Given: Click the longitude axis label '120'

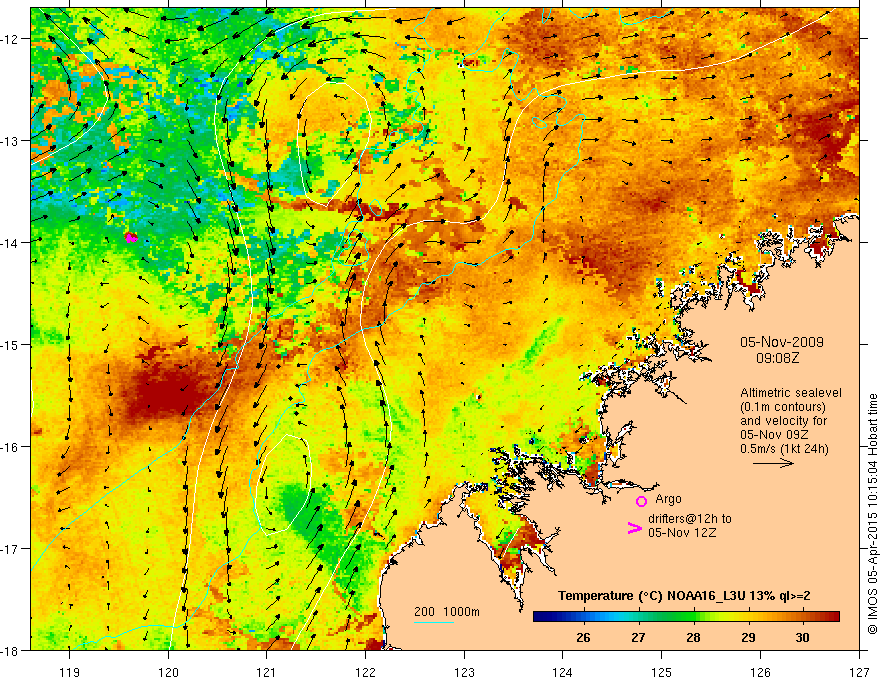Looking at the screenshot, I should pyautogui.click(x=168, y=672).
